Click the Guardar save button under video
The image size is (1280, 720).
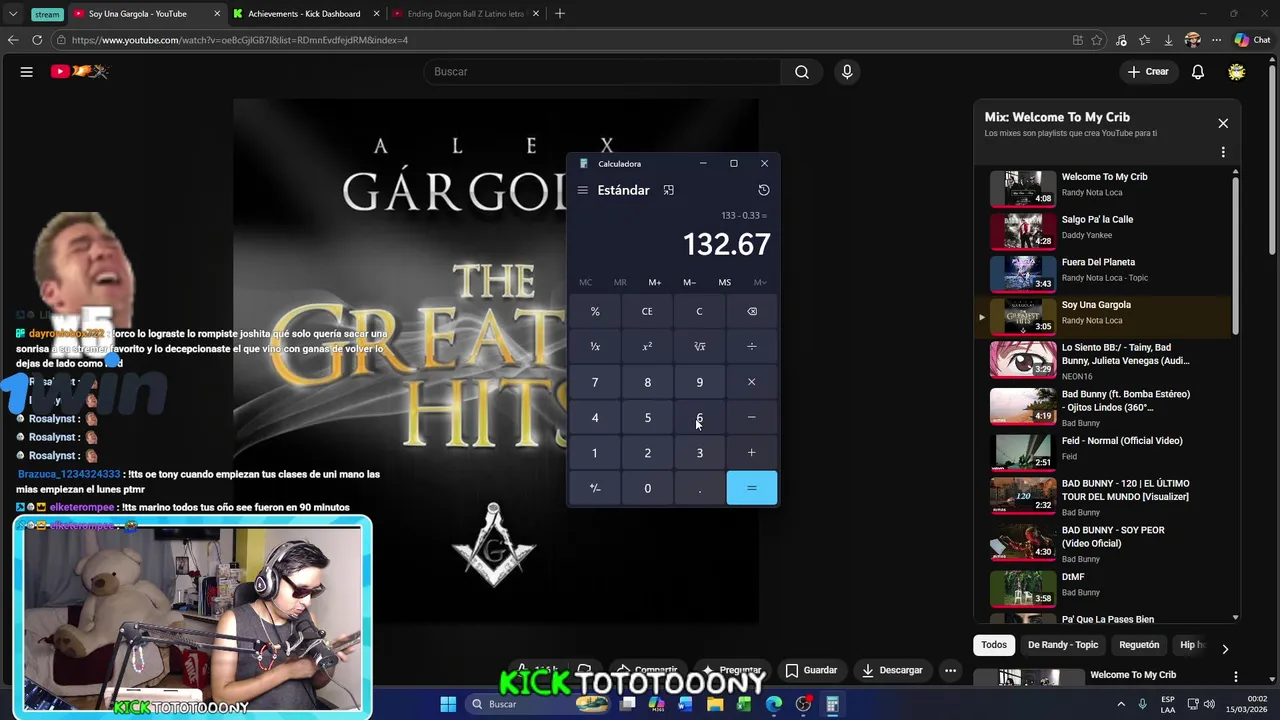(x=811, y=670)
